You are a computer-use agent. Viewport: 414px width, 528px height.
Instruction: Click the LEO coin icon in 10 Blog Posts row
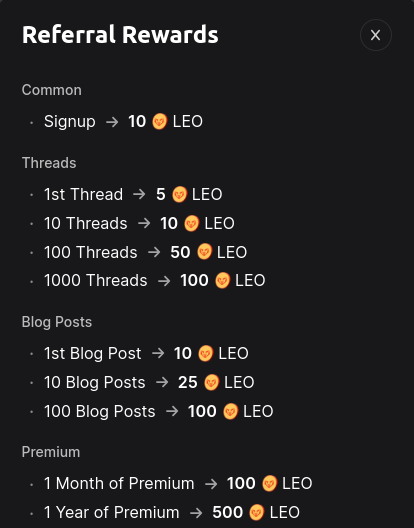(x=212, y=382)
